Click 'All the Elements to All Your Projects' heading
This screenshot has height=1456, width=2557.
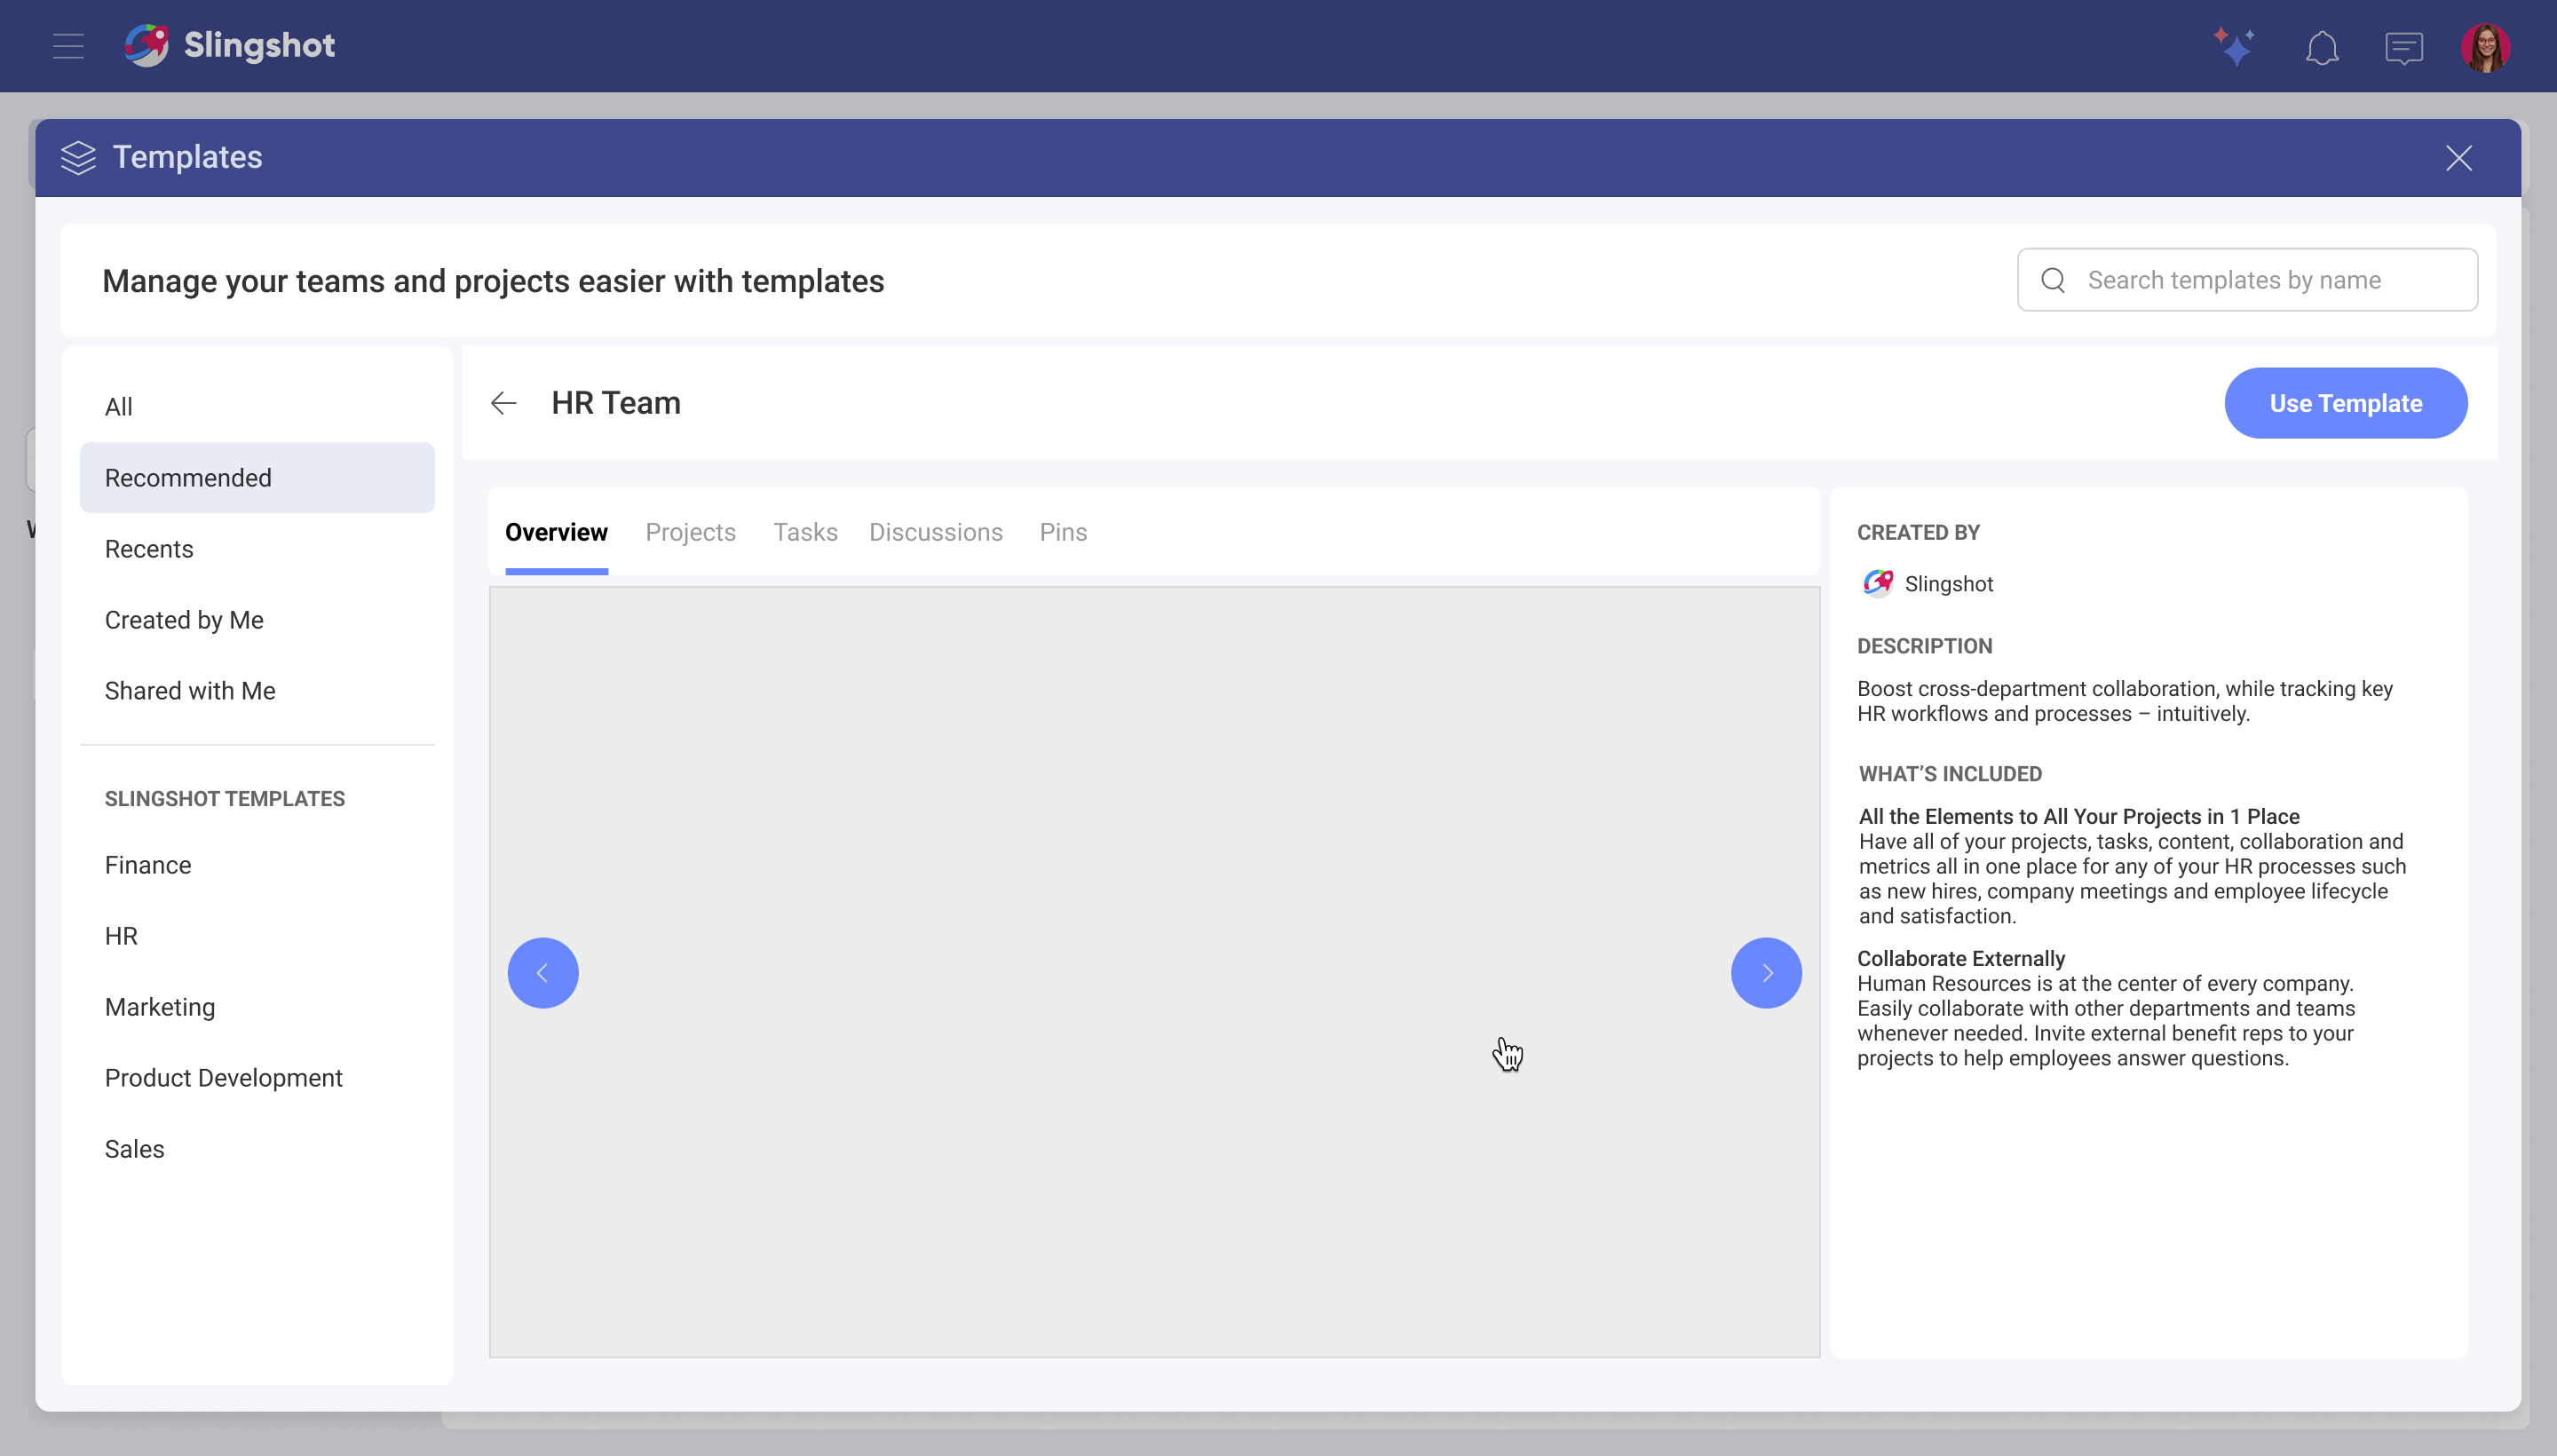coord(2079,816)
